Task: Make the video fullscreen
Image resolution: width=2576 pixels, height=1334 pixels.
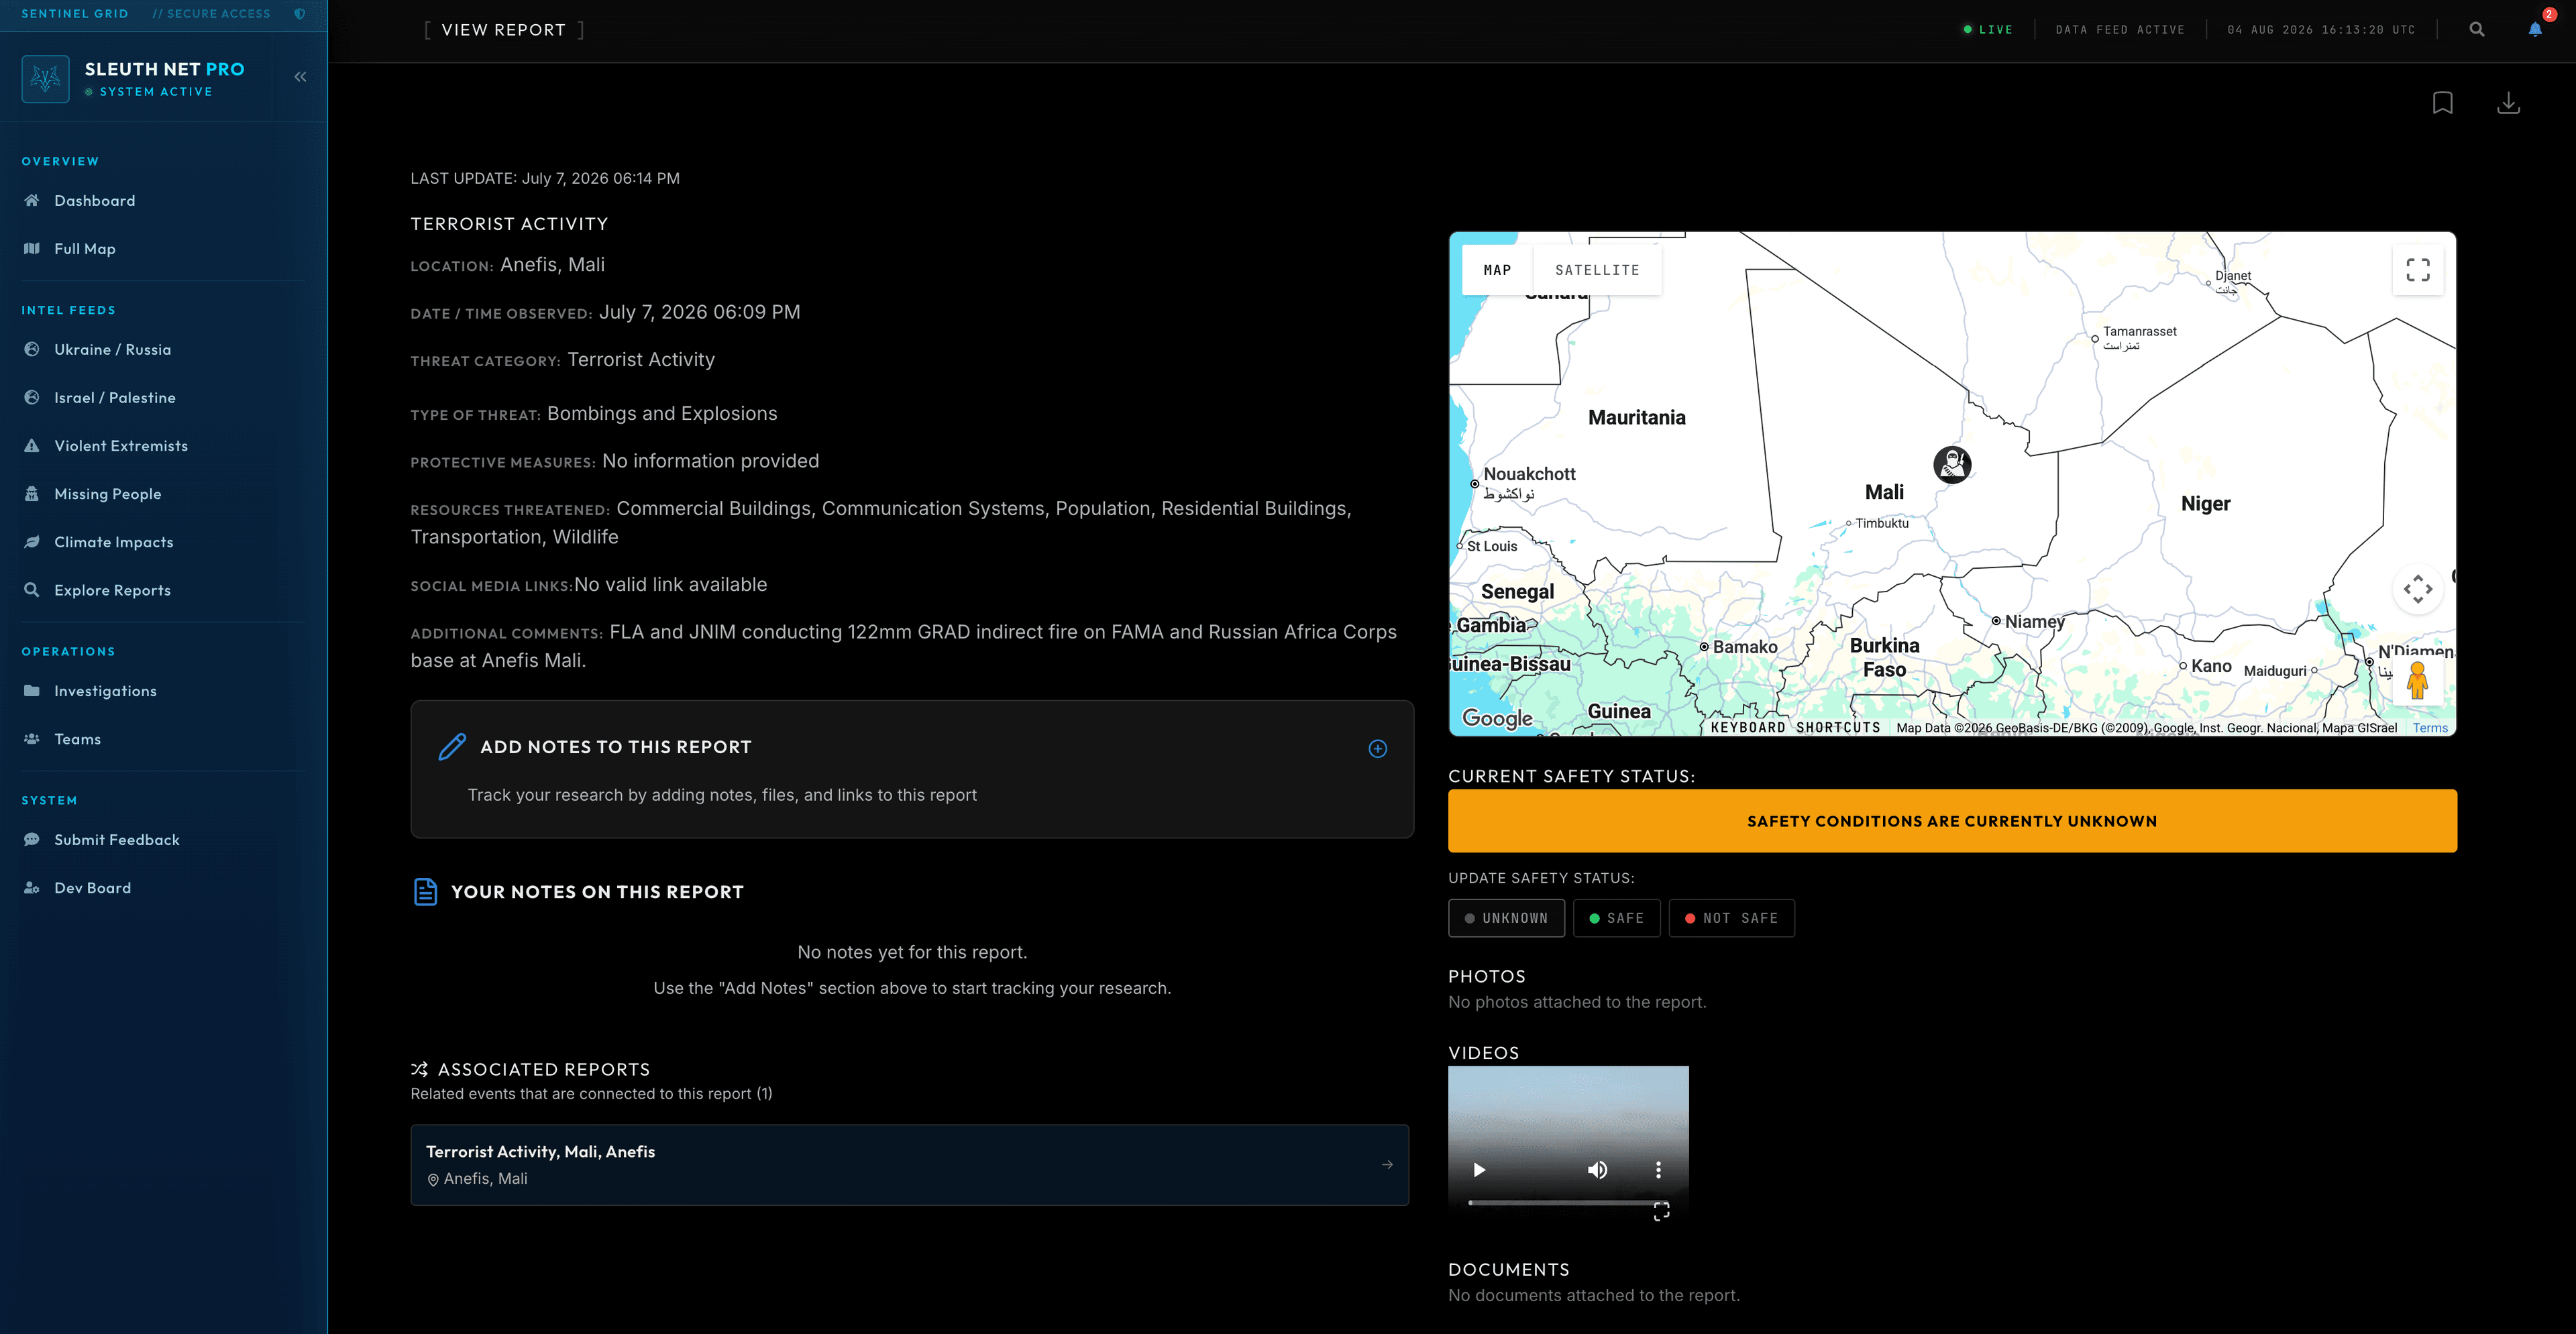Action: 1661,1211
